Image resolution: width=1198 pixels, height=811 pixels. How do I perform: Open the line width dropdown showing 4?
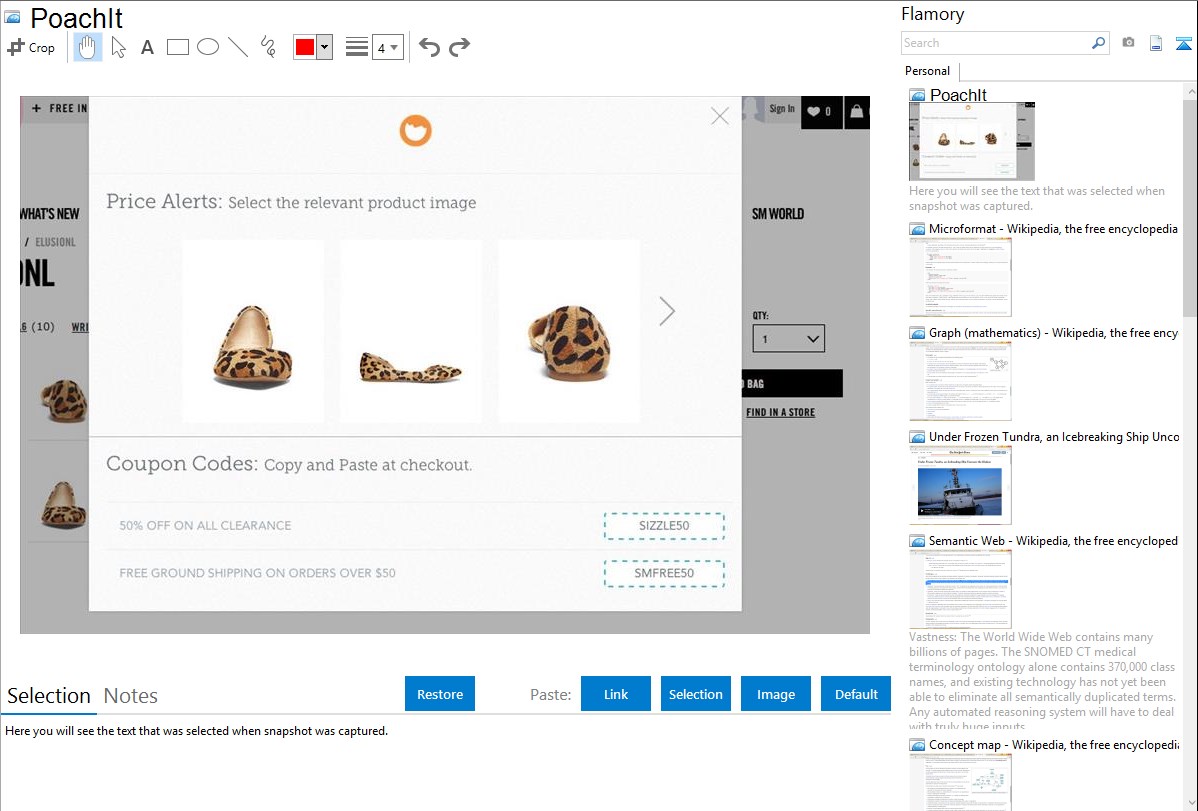388,47
